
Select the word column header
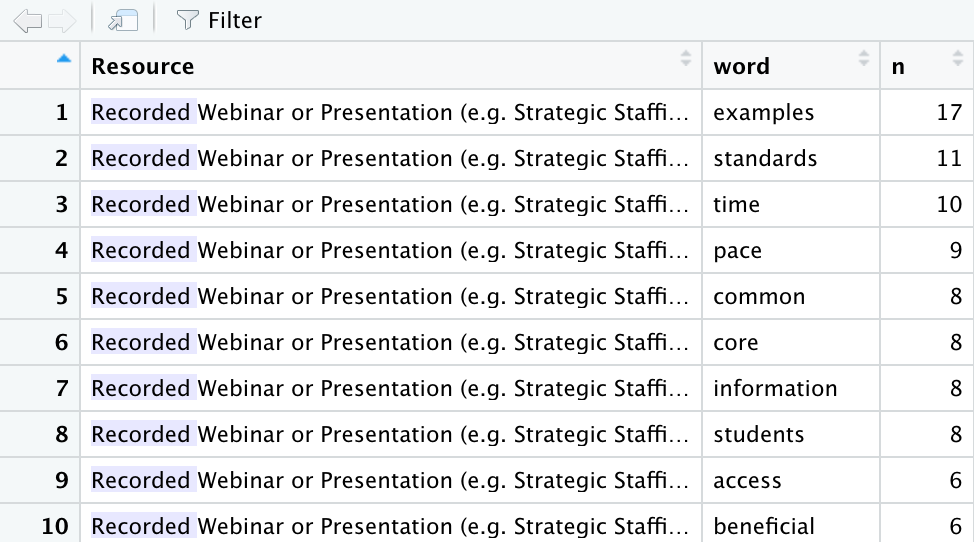[791, 66]
